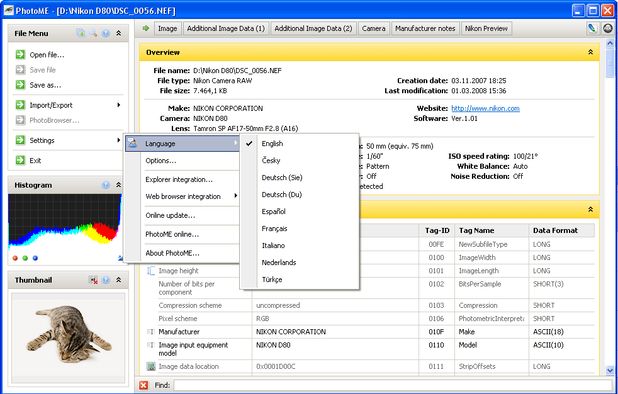Open the Nikon Preview tab
This screenshot has height=394, width=618.
[486, 28]
